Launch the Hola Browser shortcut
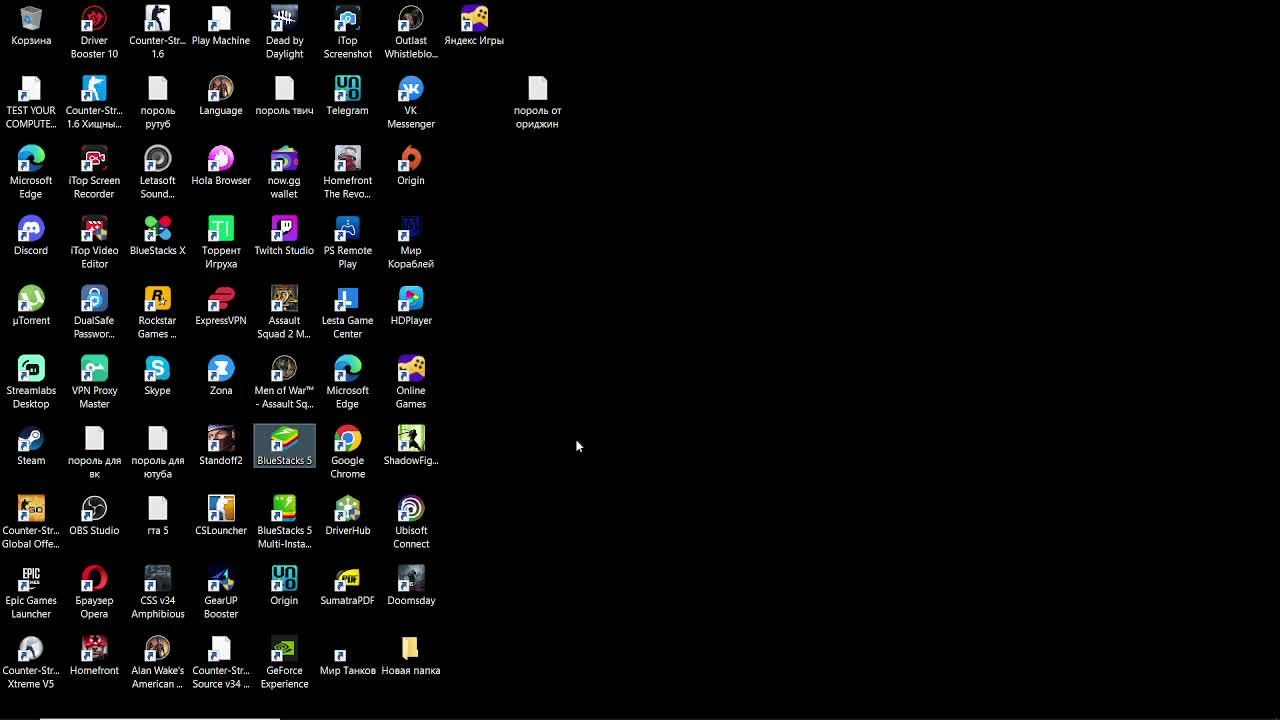The height and width of the screenshot is (720, 1280). coord(221,167)
